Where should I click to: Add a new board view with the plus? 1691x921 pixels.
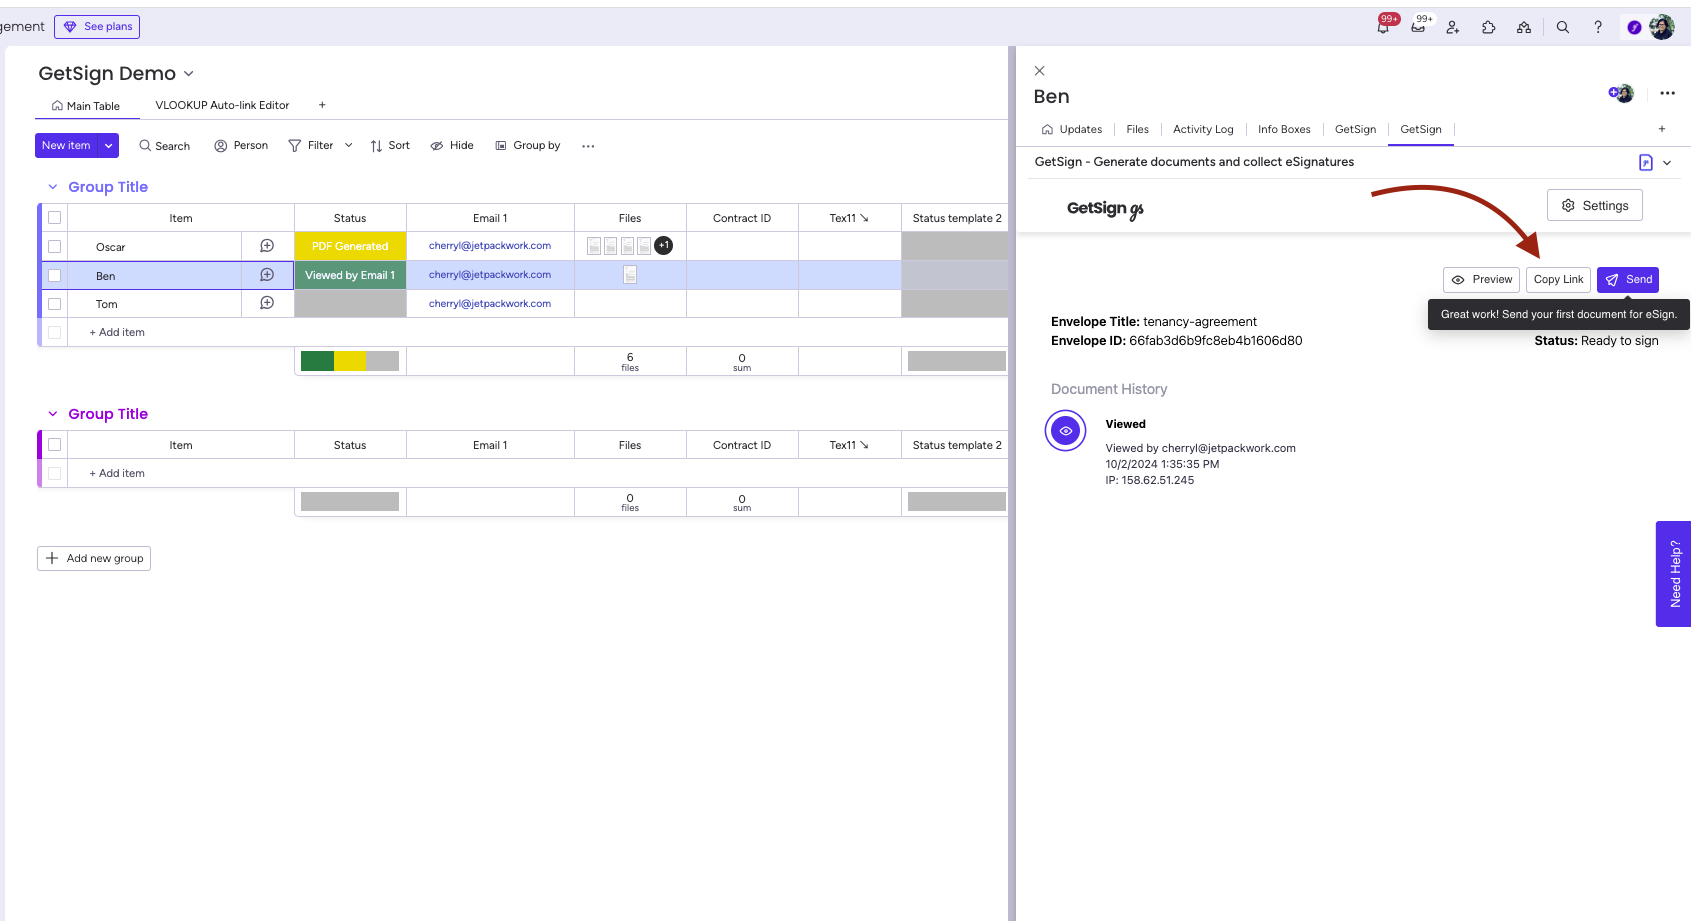322,105
